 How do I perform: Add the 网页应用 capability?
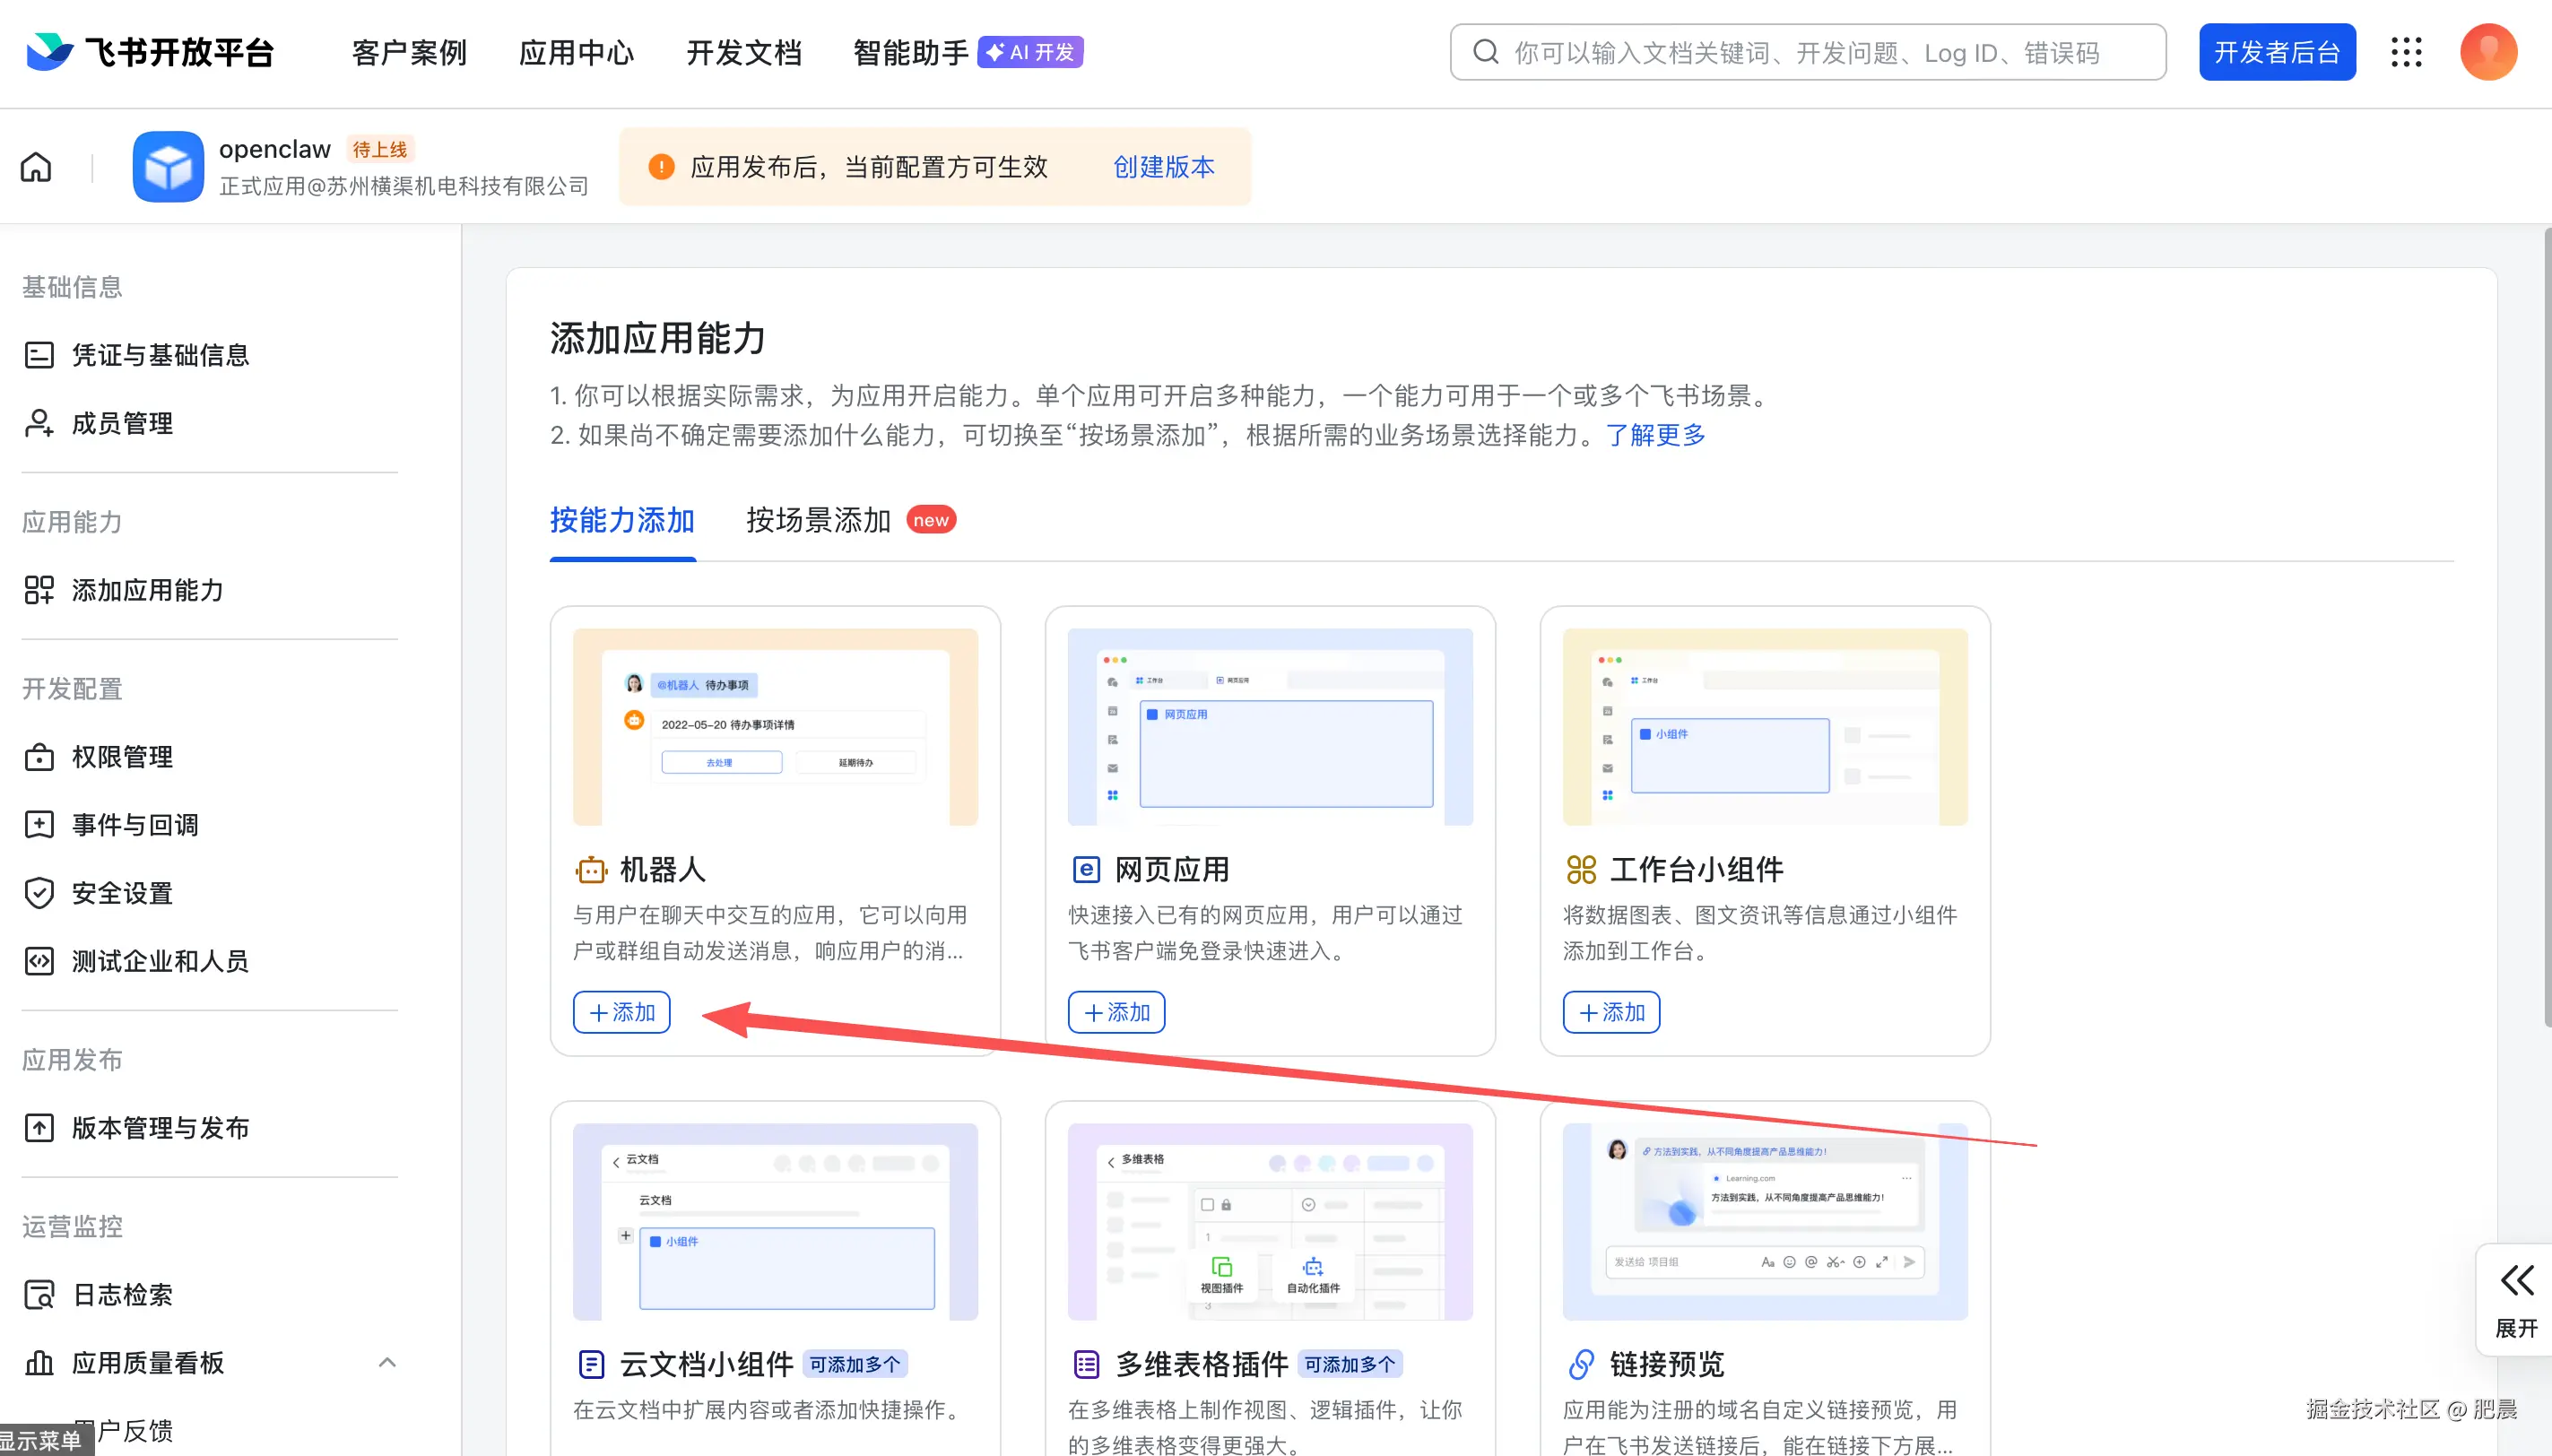coord(1116,1012)
